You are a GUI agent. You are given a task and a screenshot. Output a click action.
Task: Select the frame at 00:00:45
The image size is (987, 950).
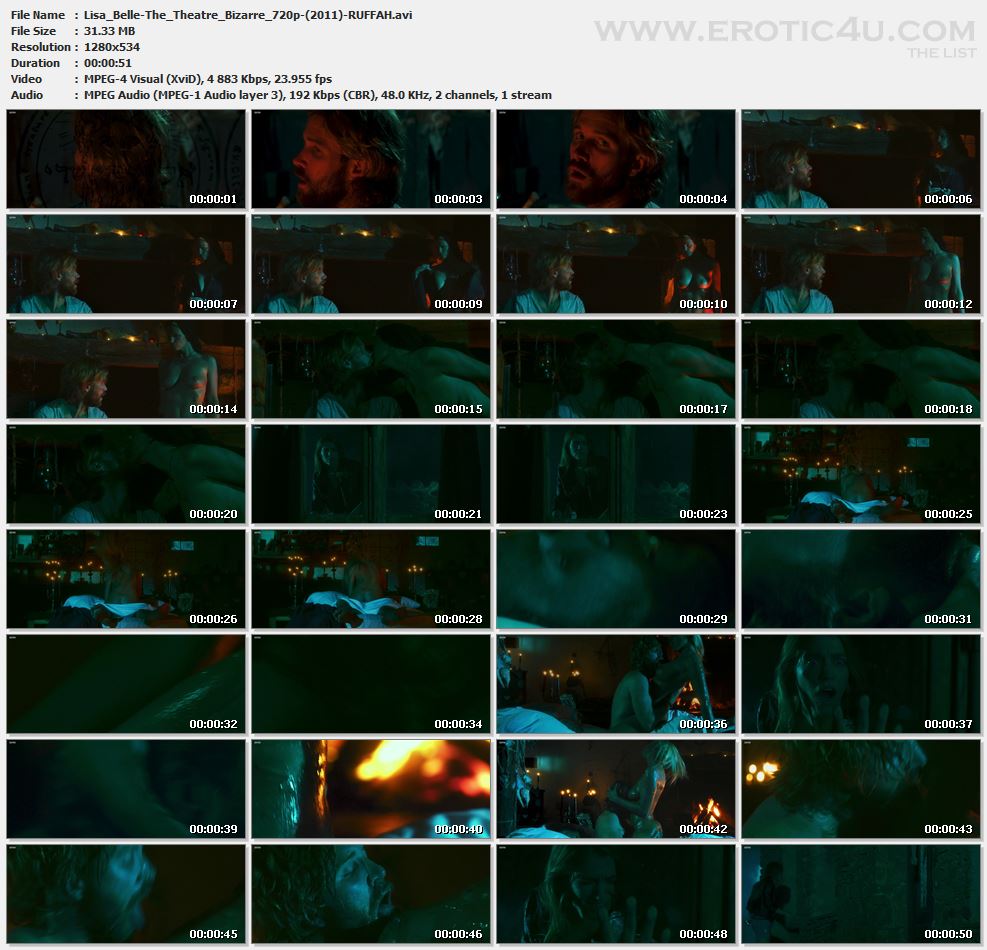[126, 895]
